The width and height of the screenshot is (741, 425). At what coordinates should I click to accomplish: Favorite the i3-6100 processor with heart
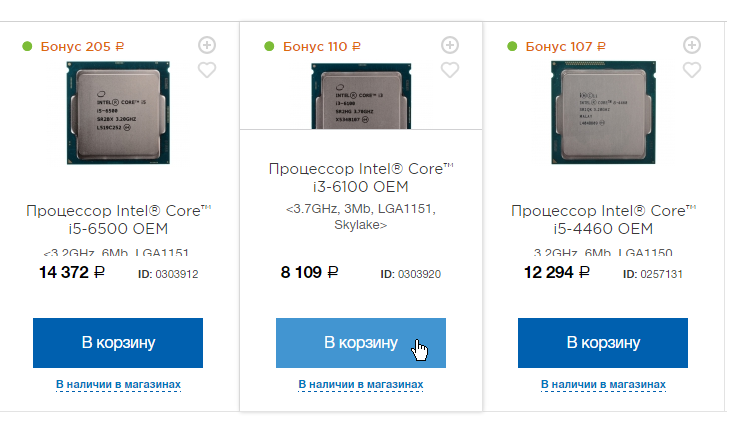pyautogui.click(x=450, y=70)
